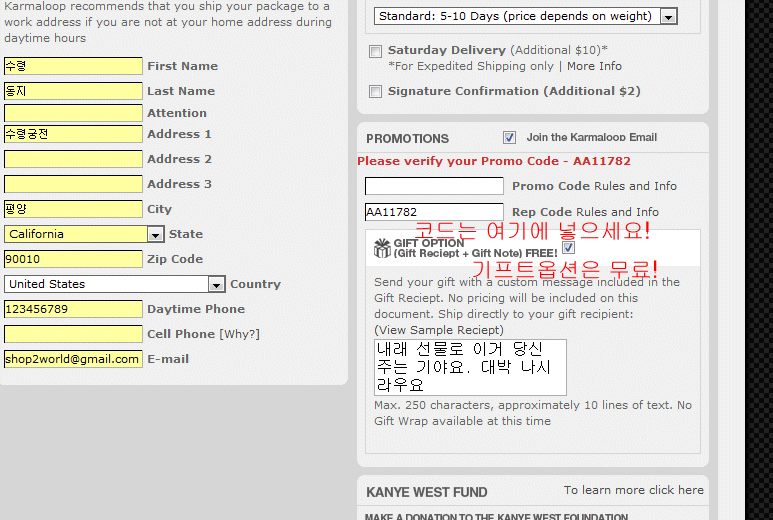Click 'To learn more click here' link
This screenshot has height=520, width=773.
tap(633, 490)
